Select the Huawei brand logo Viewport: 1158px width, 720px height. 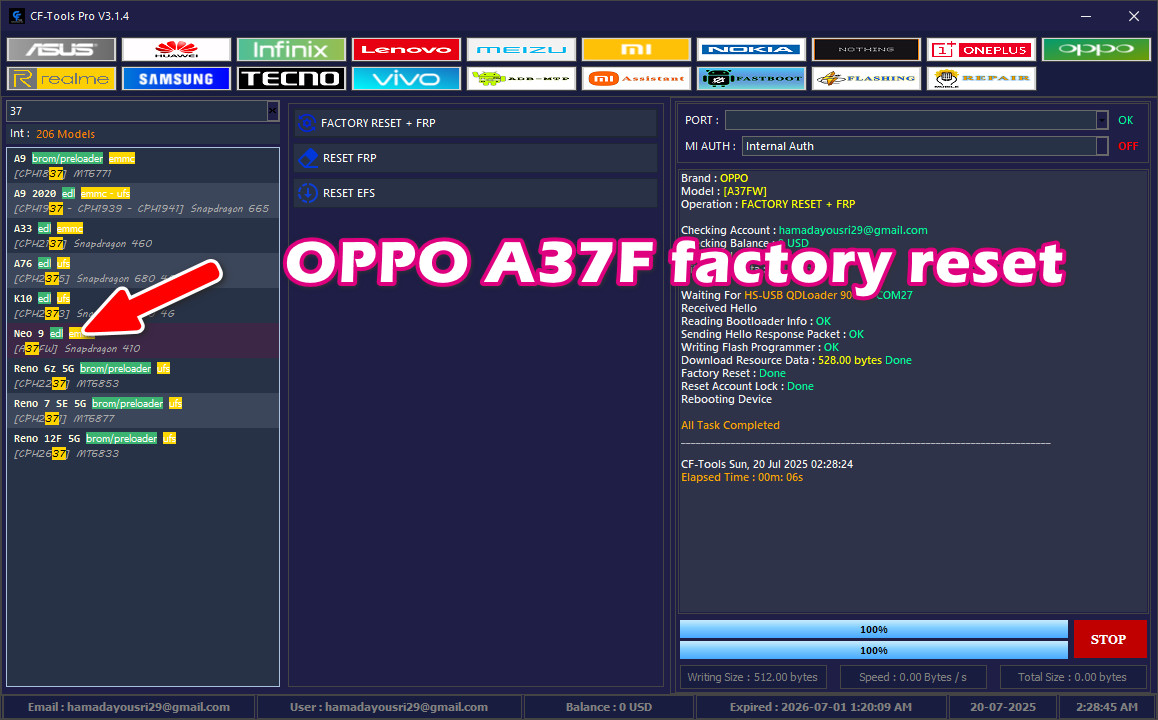tap(177, 49)
